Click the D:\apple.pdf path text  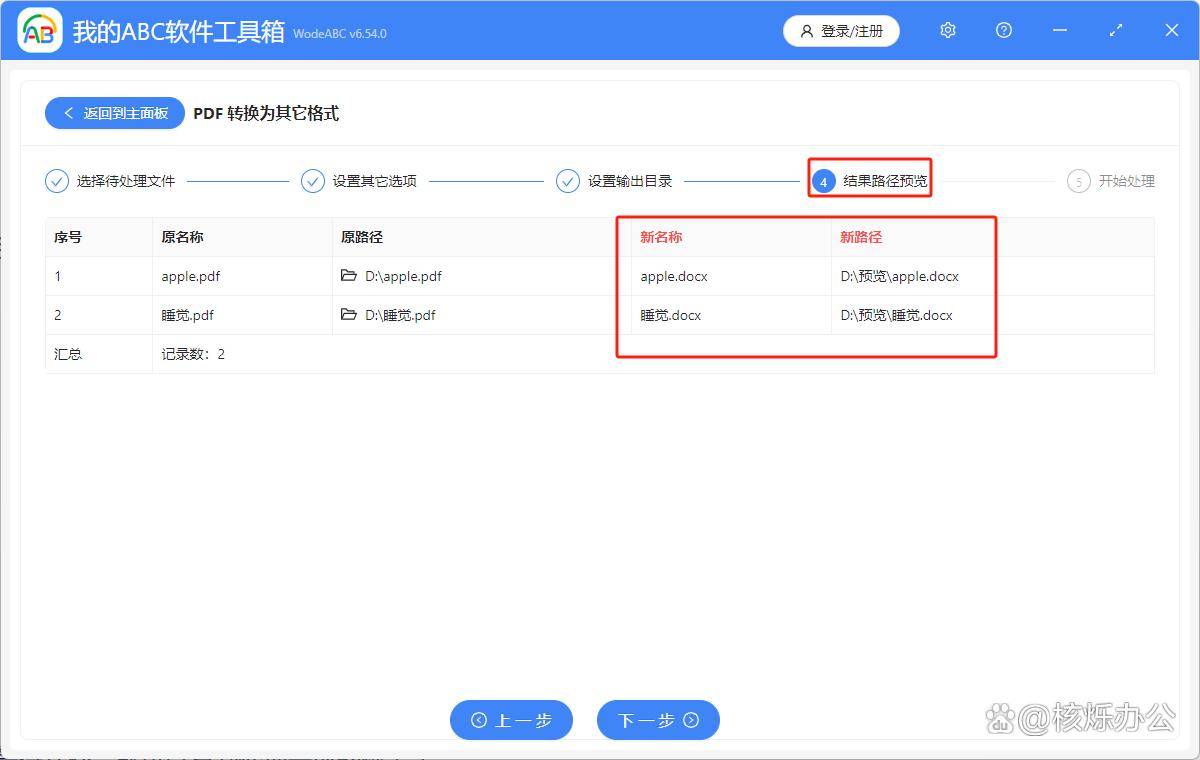coord(403,276)
